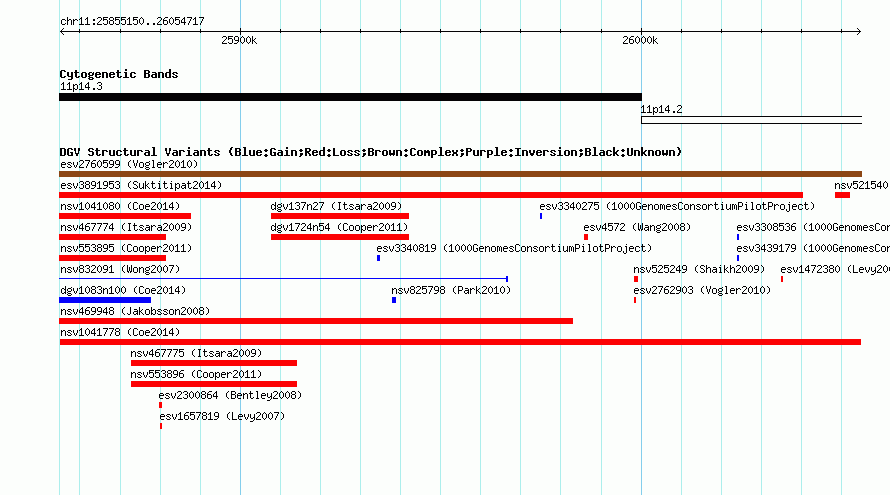Open nsv825798 (Park2010) variant label
The height and width of the screenshot is (495, 890).
pyautogui.click(x=451, y=291)
